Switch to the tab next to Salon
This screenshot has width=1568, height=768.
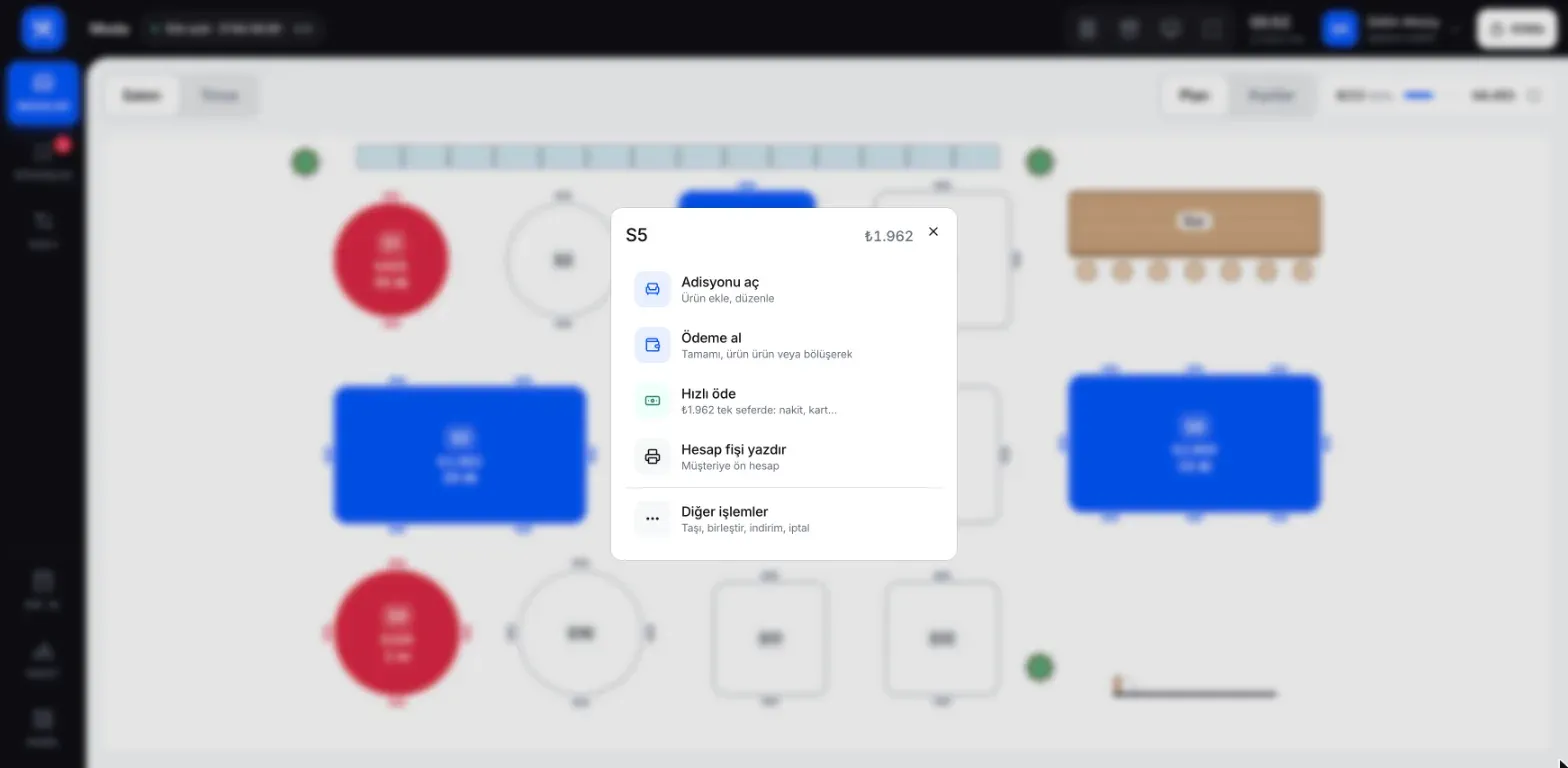(219, 96)
